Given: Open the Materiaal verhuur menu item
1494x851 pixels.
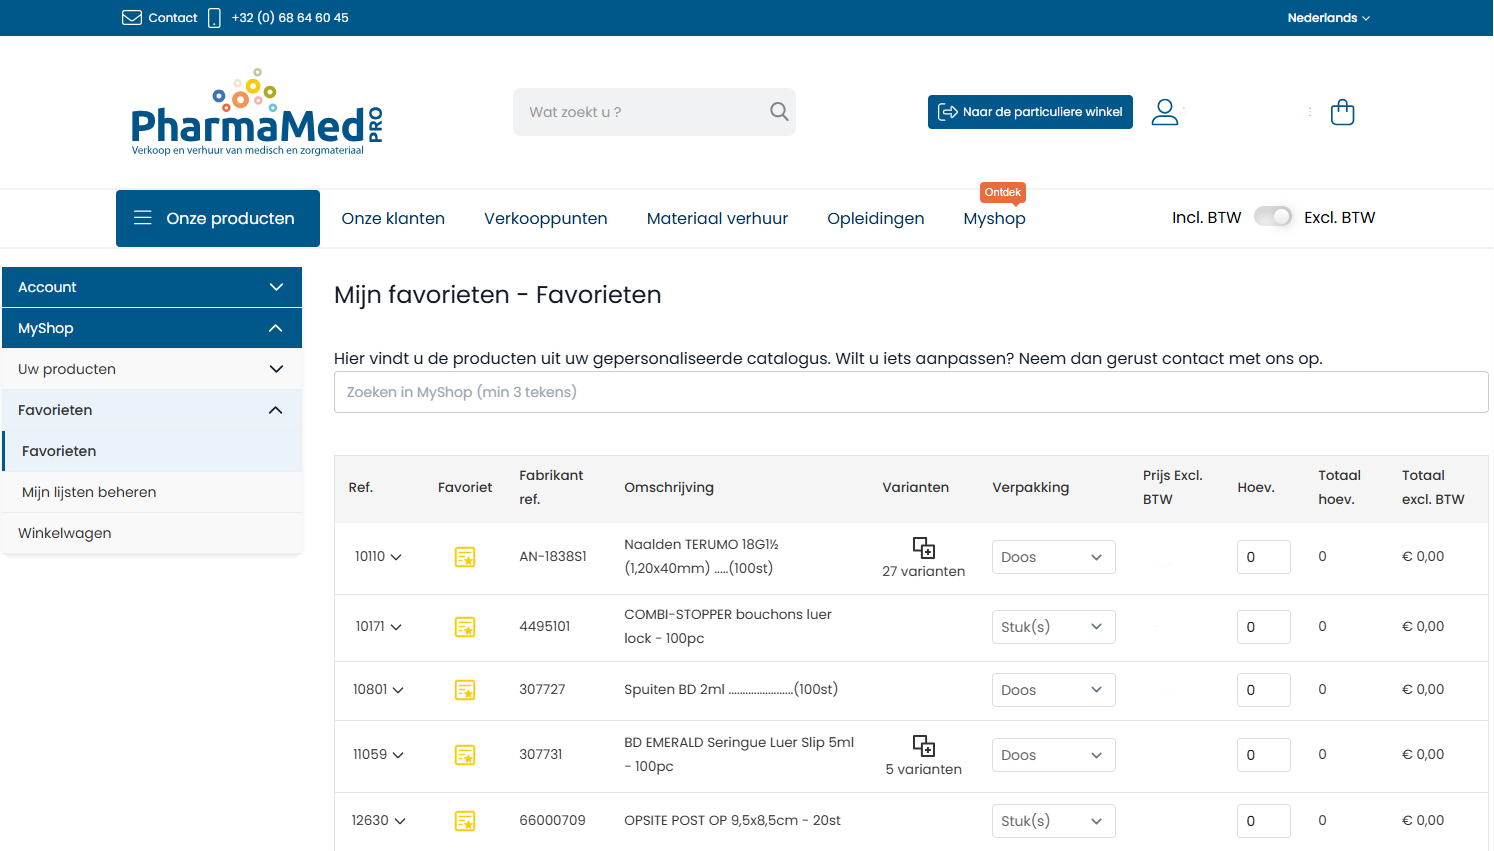Looking at the screenshot, I should pyautogui.click(x=717, y=218).
